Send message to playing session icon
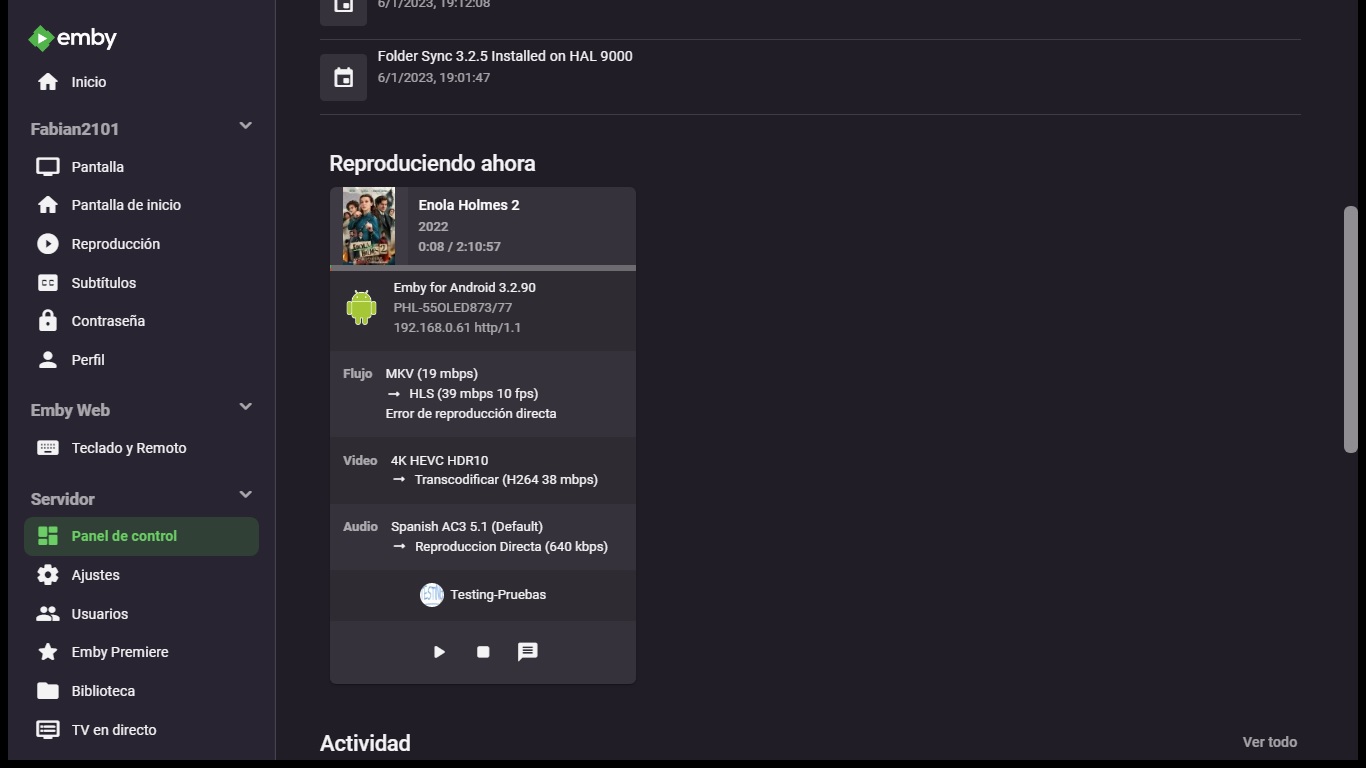 pyautogui.click(x=527, y=652)
